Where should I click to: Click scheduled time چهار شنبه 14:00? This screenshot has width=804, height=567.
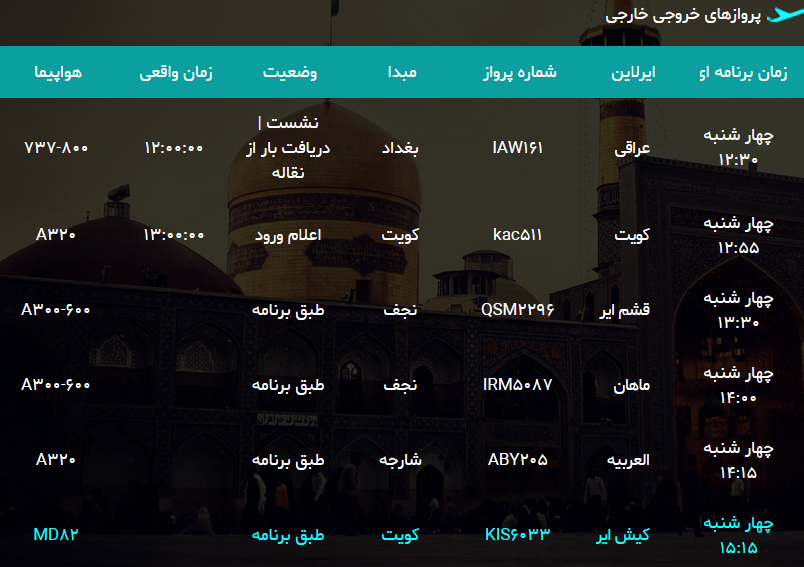(x=738, y=385)
